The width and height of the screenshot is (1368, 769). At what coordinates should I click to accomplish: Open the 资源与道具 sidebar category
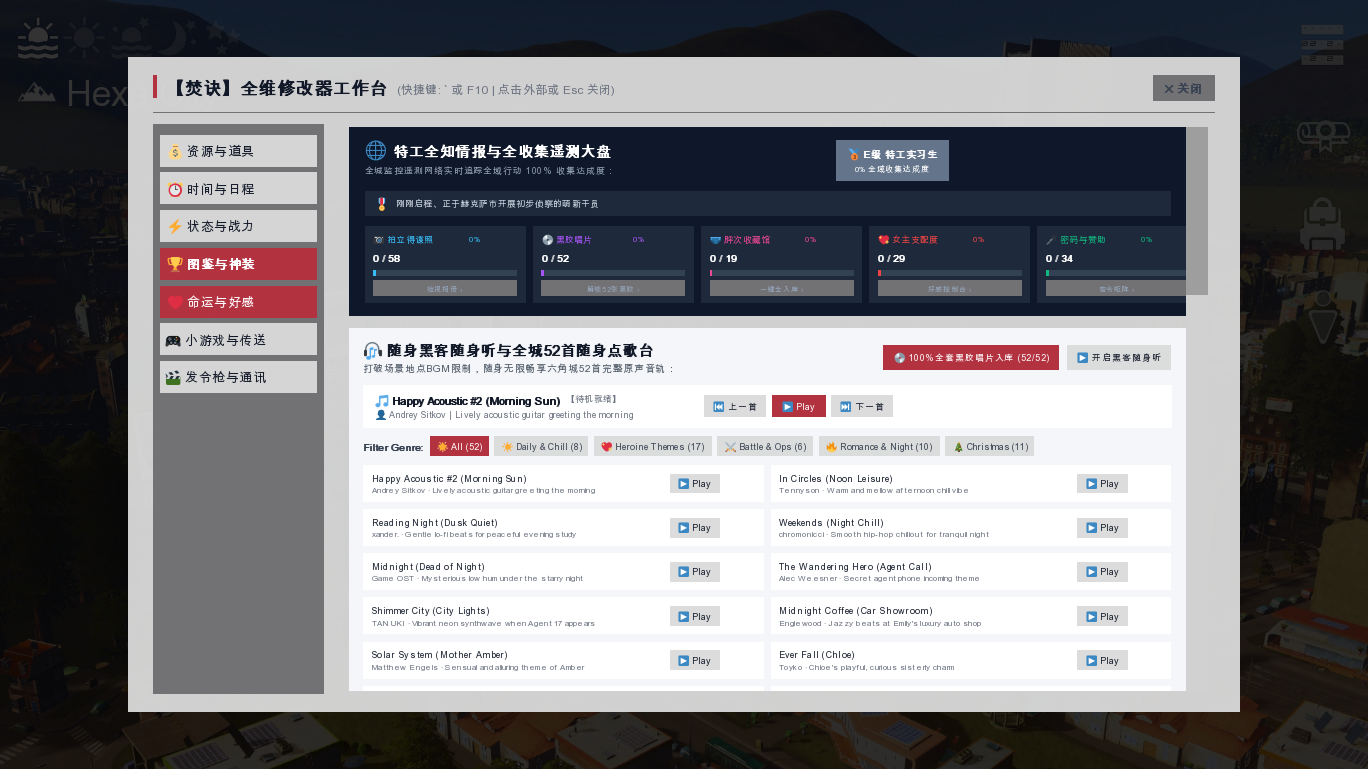click(x=238, y=151)
